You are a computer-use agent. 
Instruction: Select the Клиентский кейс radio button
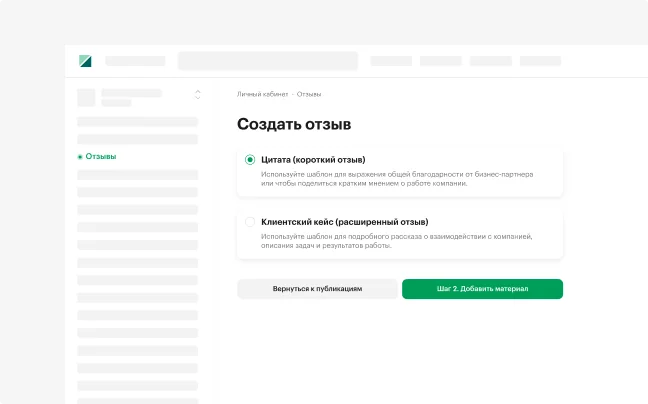[250, 222]
